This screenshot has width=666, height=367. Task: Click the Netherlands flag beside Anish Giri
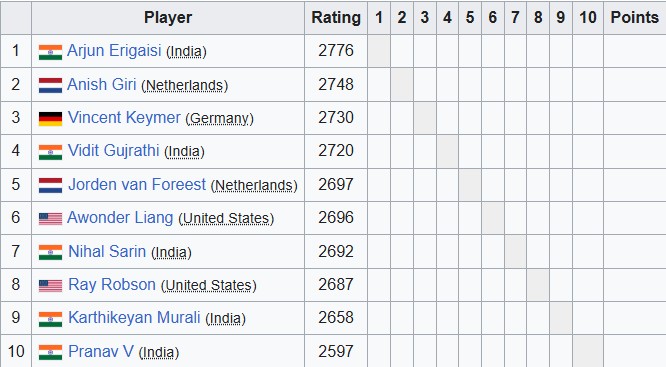point(50,85)
